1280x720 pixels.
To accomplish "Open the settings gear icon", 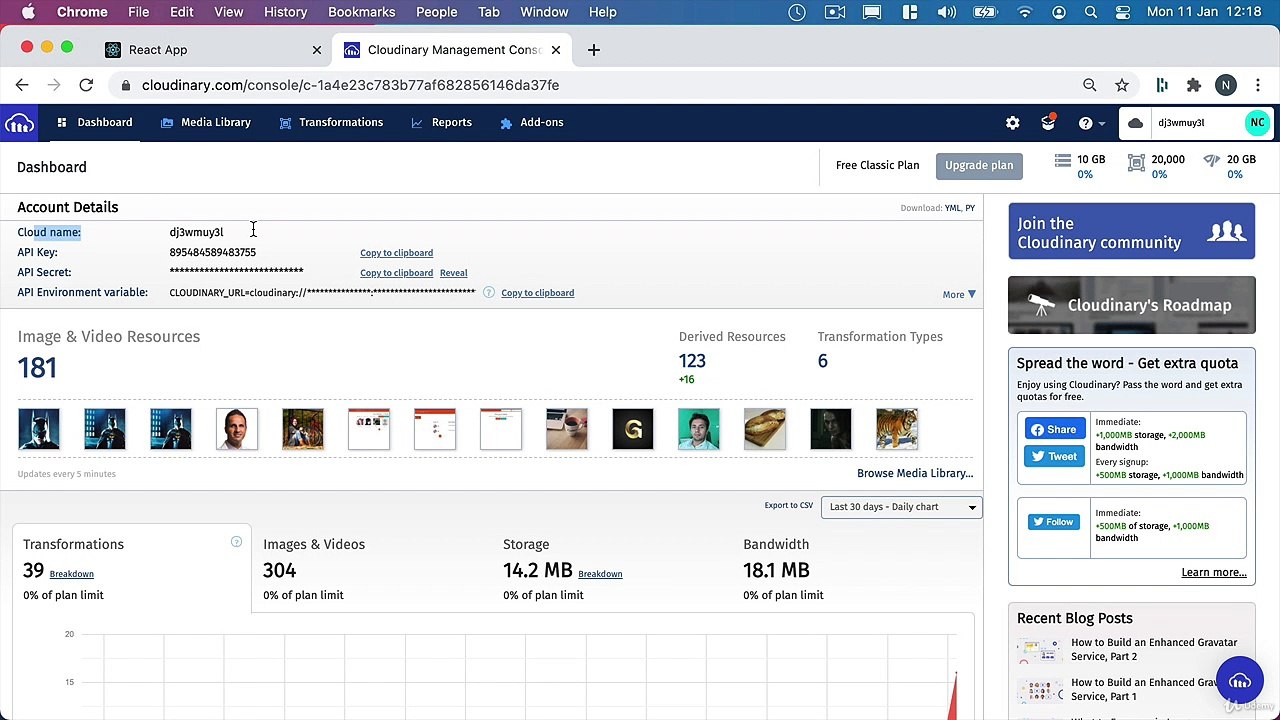I will pos(1013,123).
